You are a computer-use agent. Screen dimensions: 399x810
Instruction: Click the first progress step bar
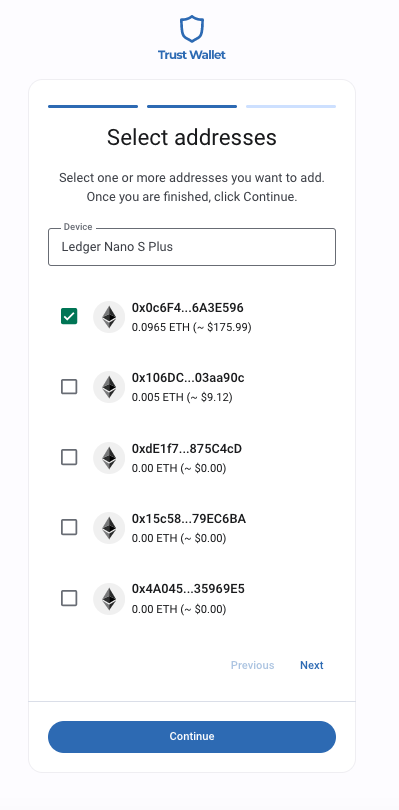tap(93, 106)
